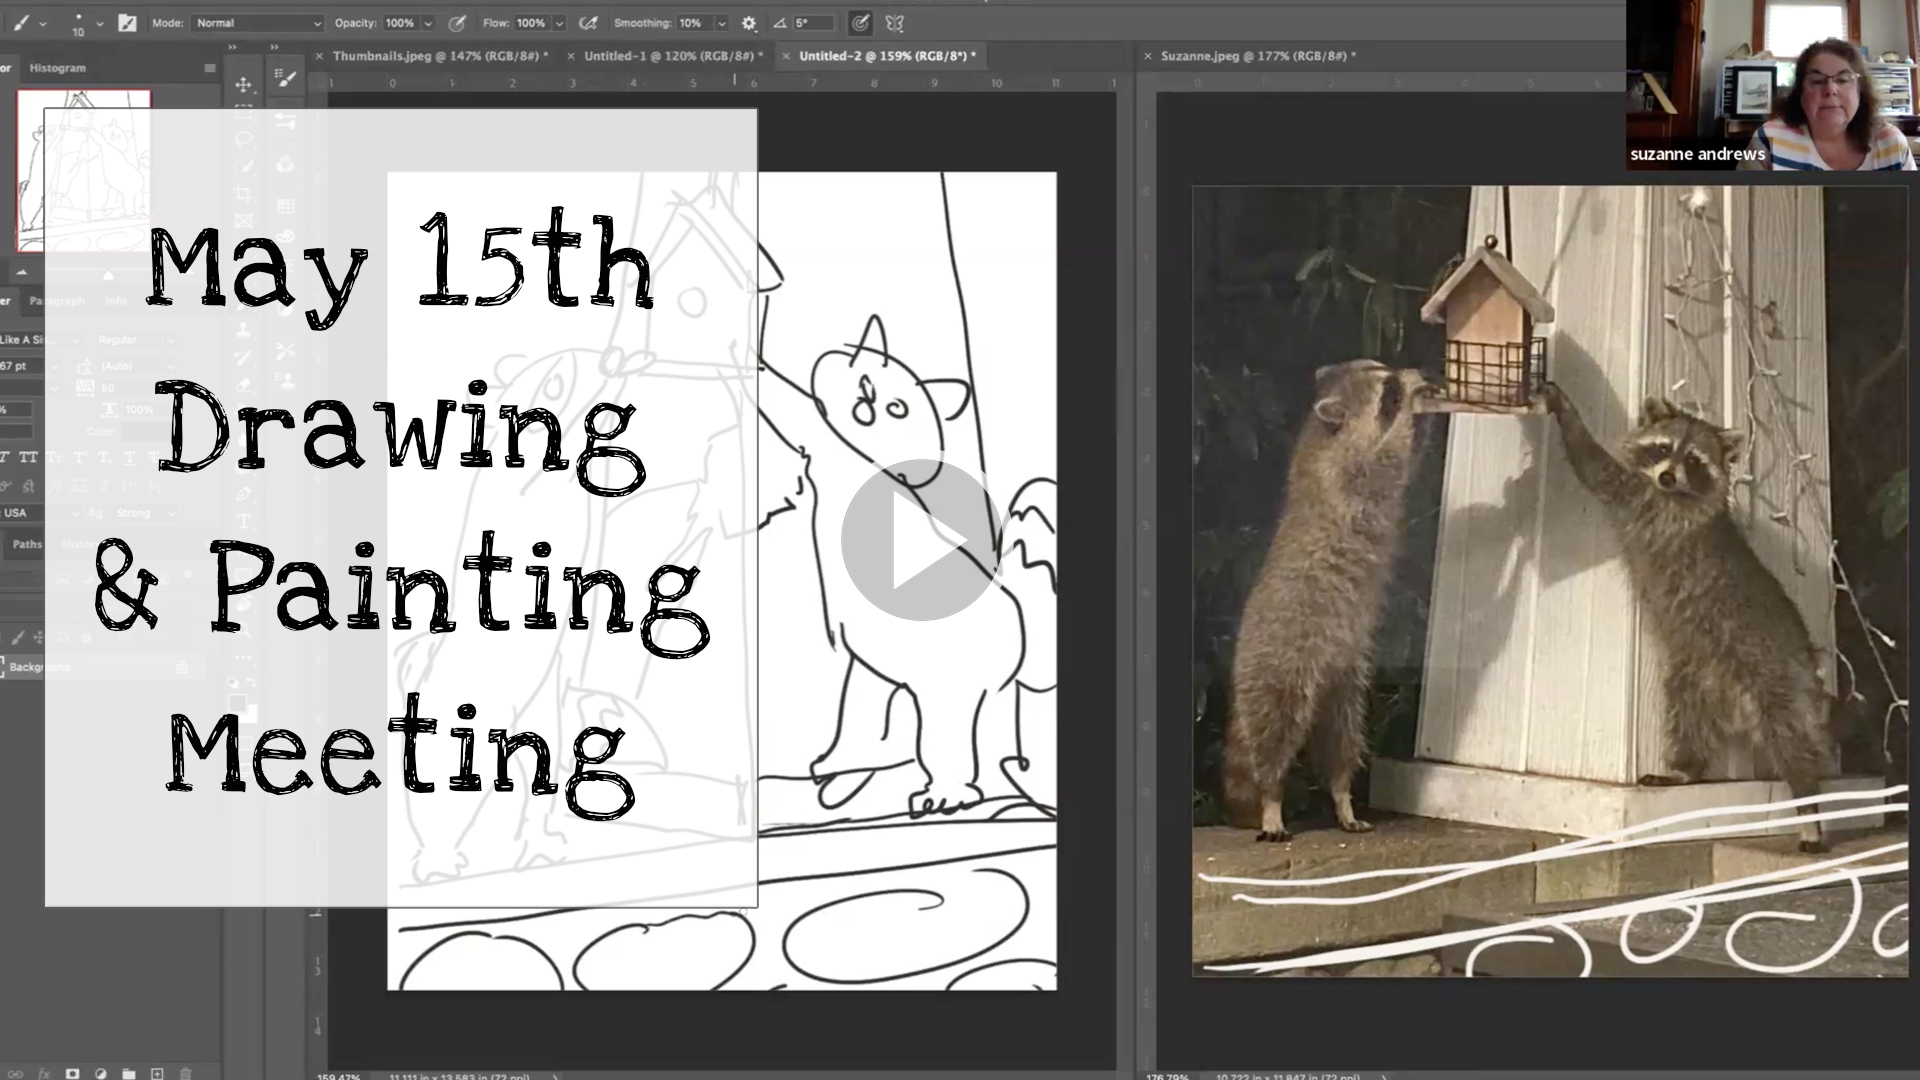1920x1080 pixels.
Task: Open the Histogram panel menu icon
Action: pos(209,68)
